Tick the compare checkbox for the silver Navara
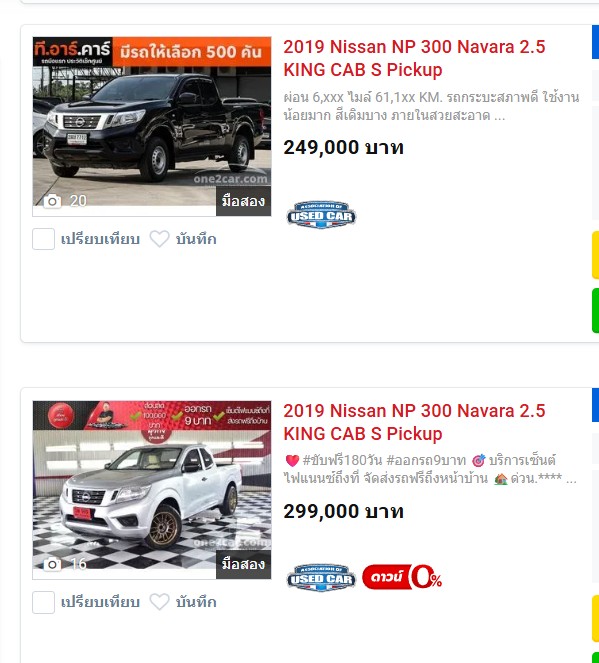599x663 pixels. coord(44,602)
